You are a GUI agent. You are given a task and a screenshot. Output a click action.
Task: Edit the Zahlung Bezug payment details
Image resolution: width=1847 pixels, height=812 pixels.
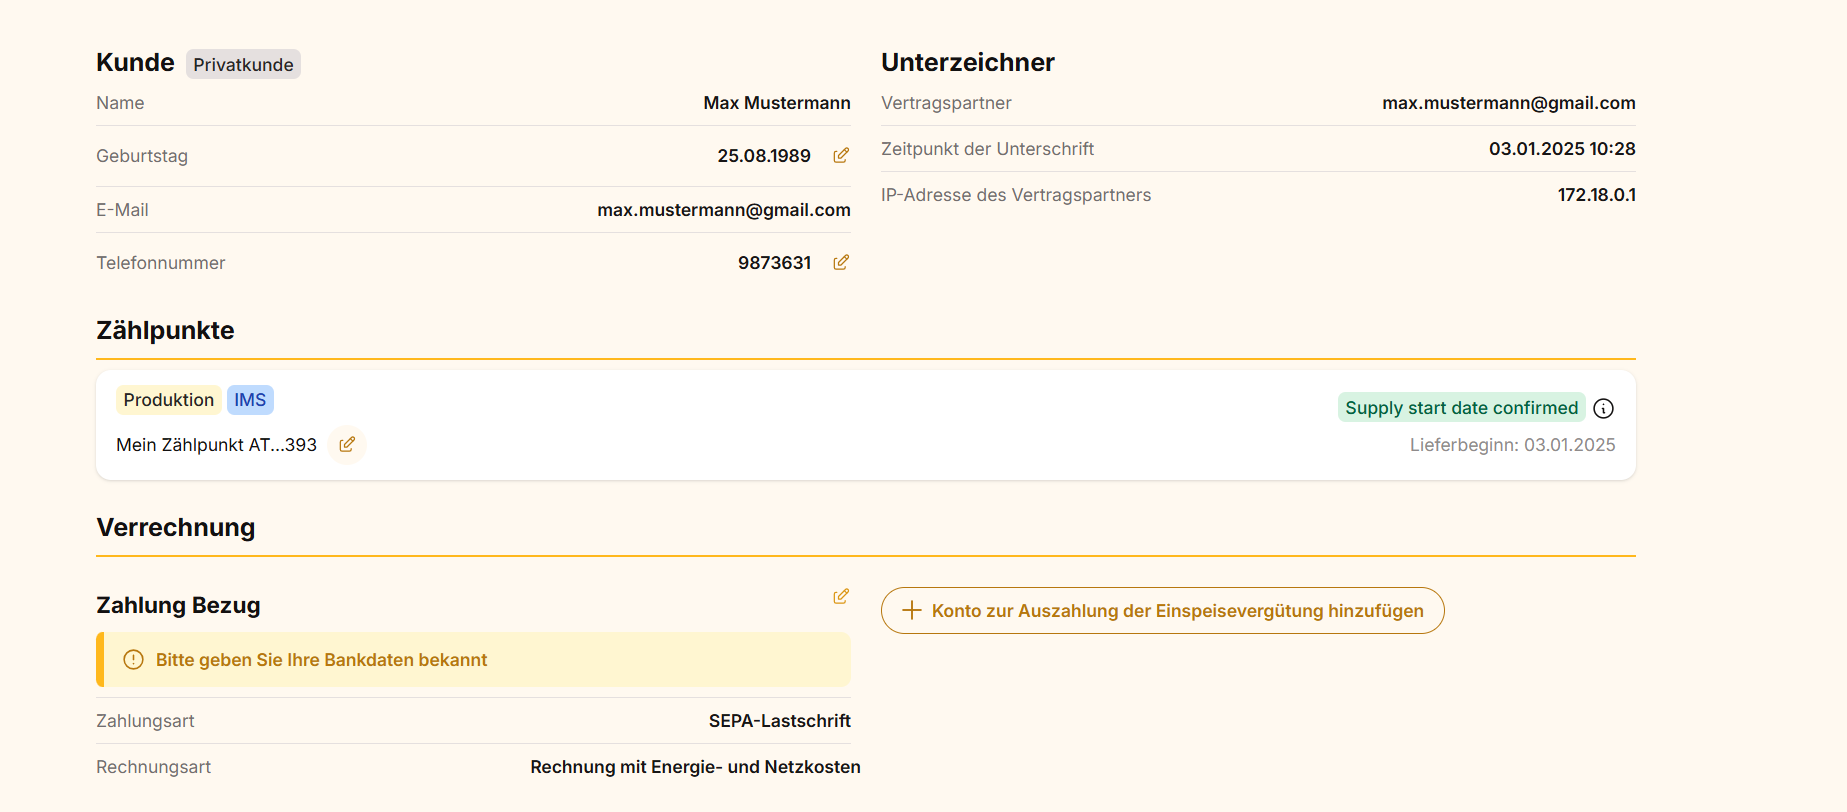[x=841, y=597]
